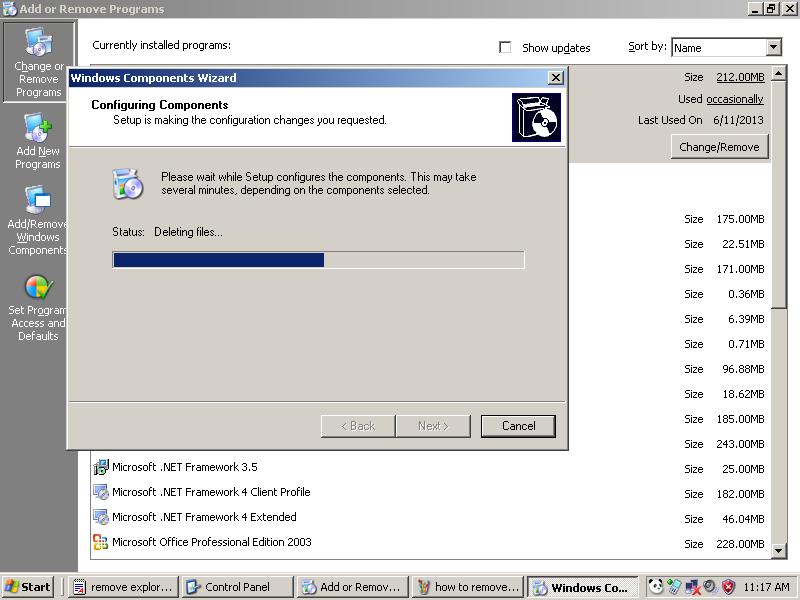Click .NET Framework 4 Client Profile icon

click(101, 492)
